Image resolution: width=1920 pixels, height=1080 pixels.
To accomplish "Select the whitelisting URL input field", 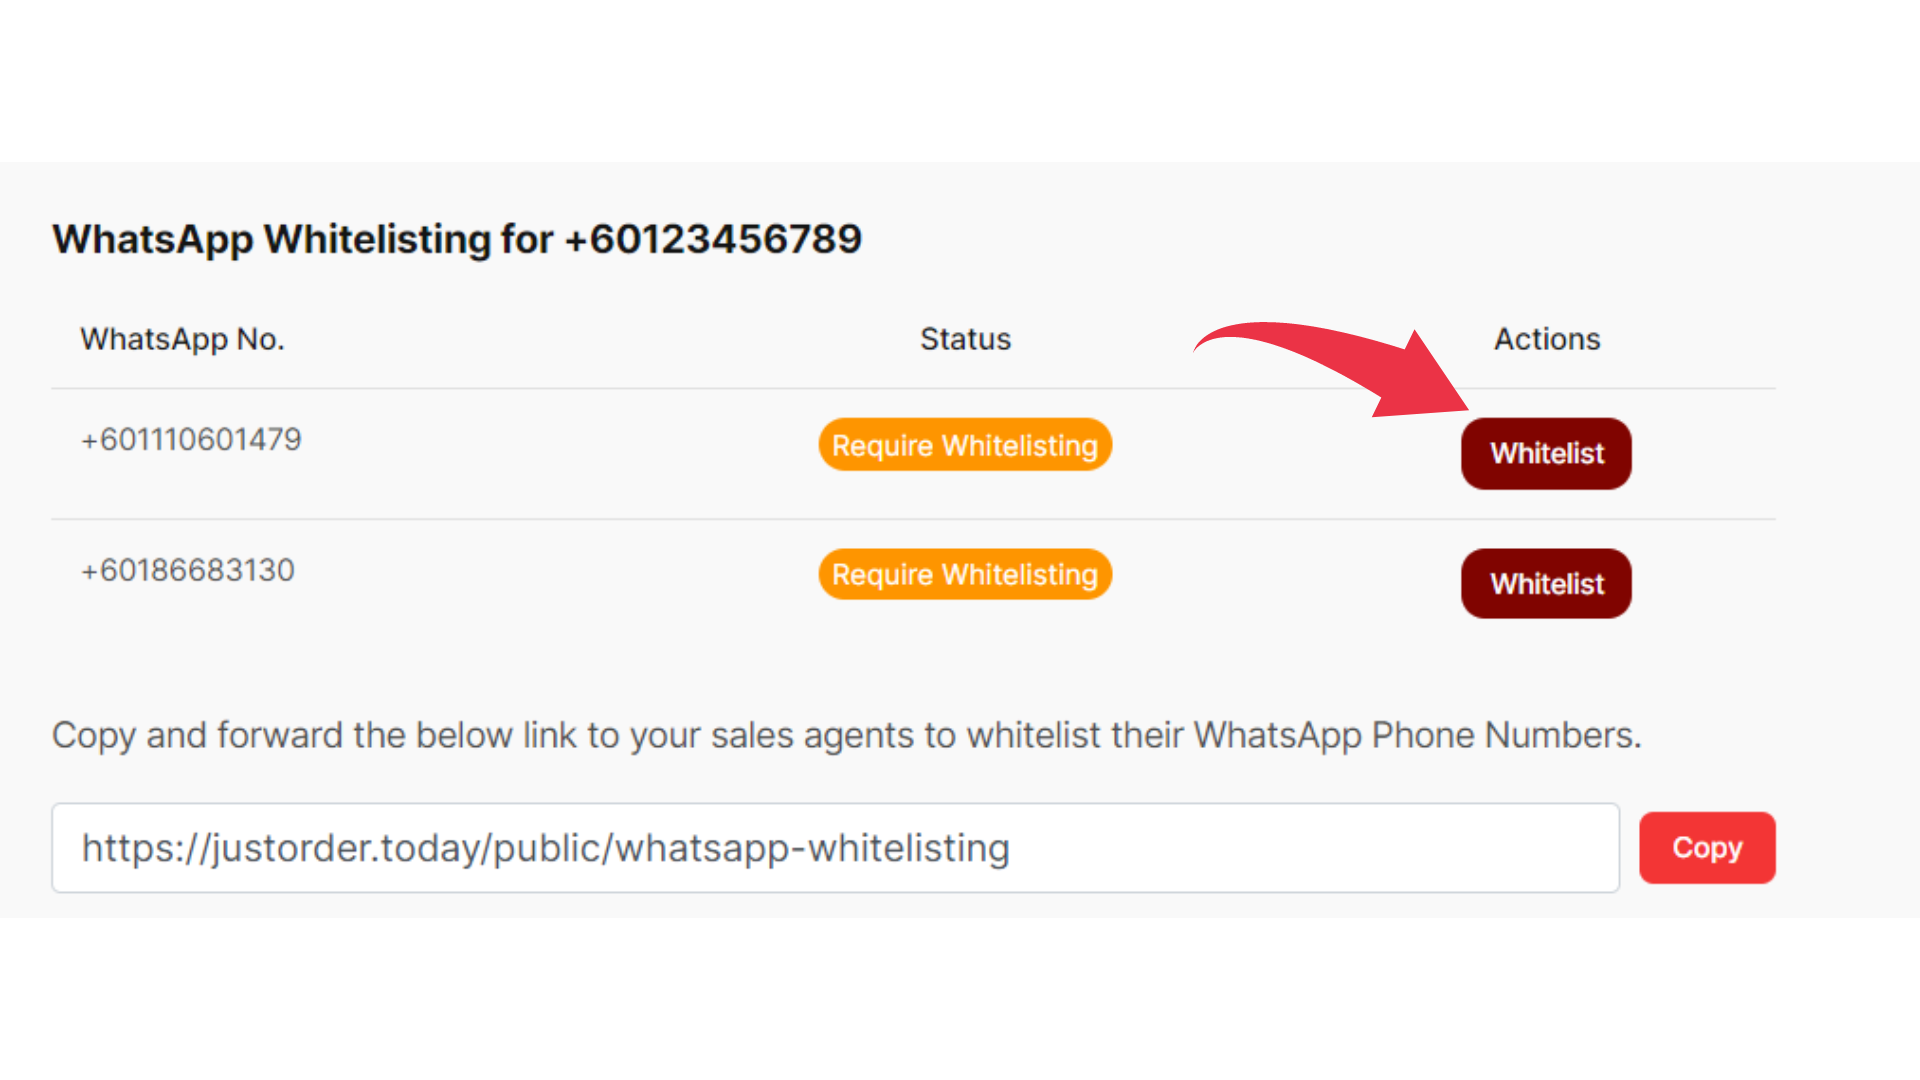I will 835,848.
